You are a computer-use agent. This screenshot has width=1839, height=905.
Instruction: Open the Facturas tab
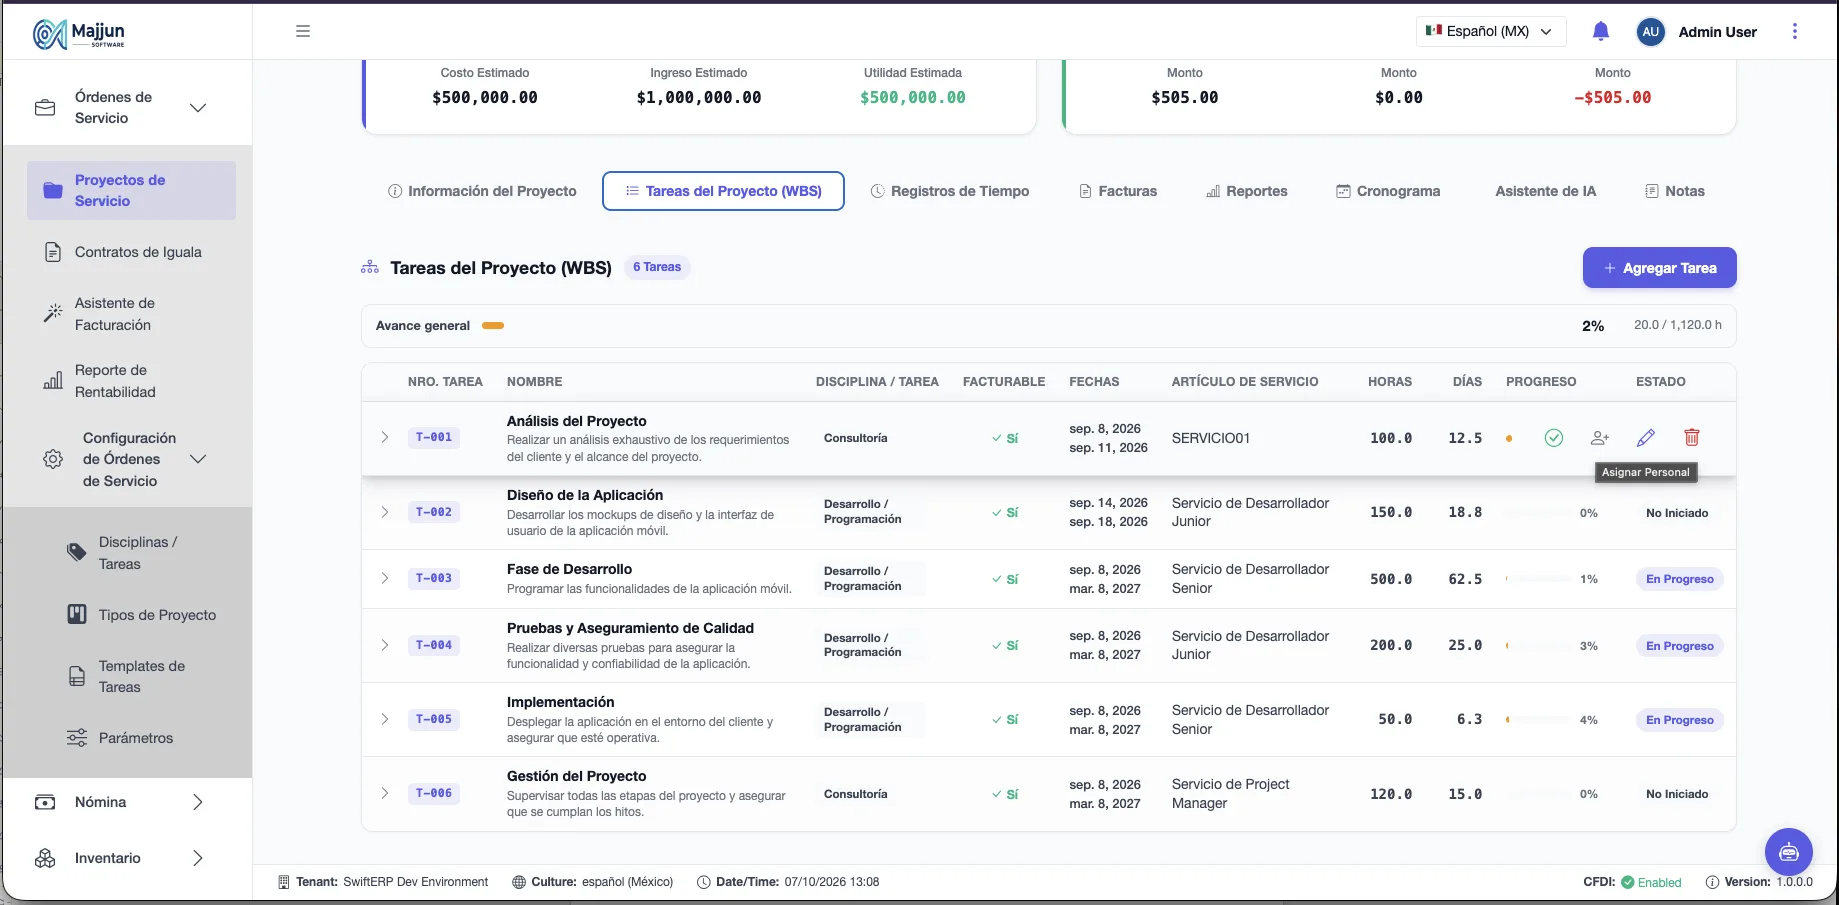[x=1117, y=191]
